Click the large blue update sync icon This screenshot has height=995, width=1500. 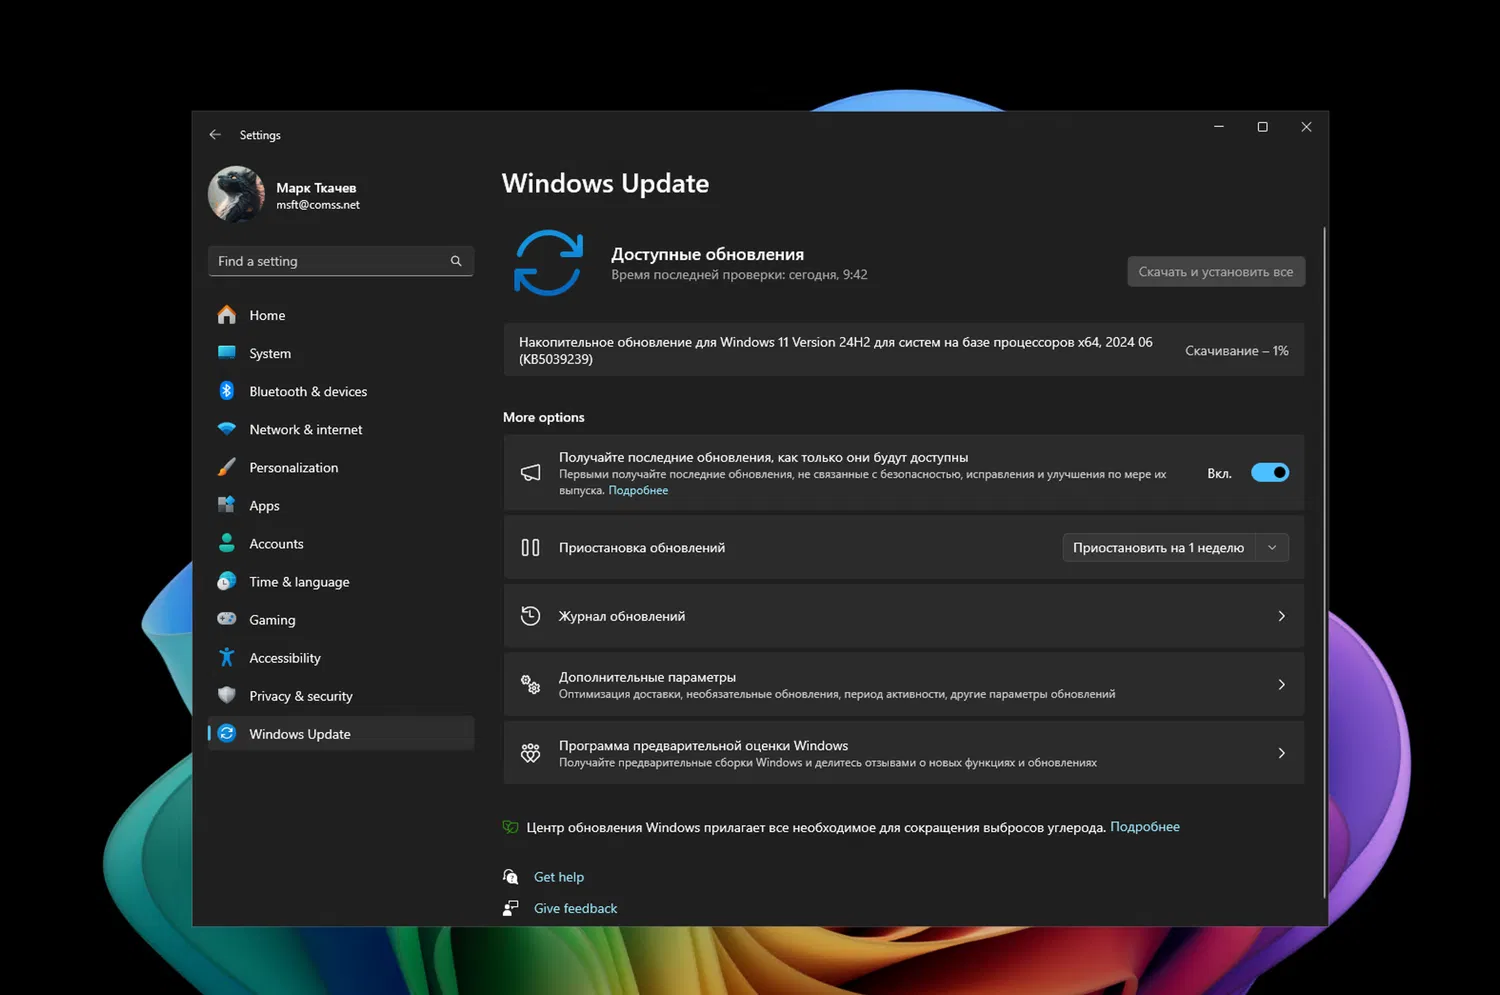(548, 263)
